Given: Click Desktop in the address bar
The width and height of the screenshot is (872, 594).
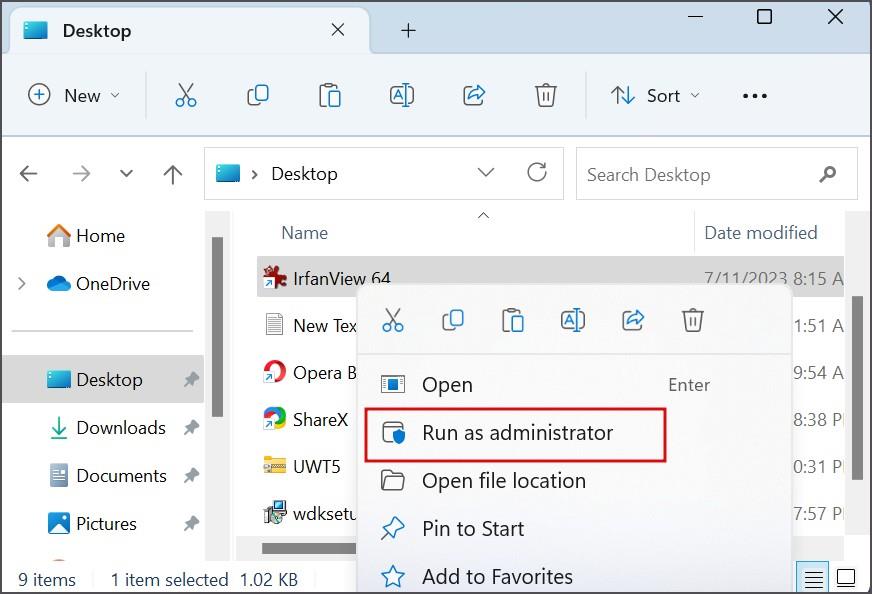Looking at the screenshot, I should pyautogui.click(x=304, y=174).
